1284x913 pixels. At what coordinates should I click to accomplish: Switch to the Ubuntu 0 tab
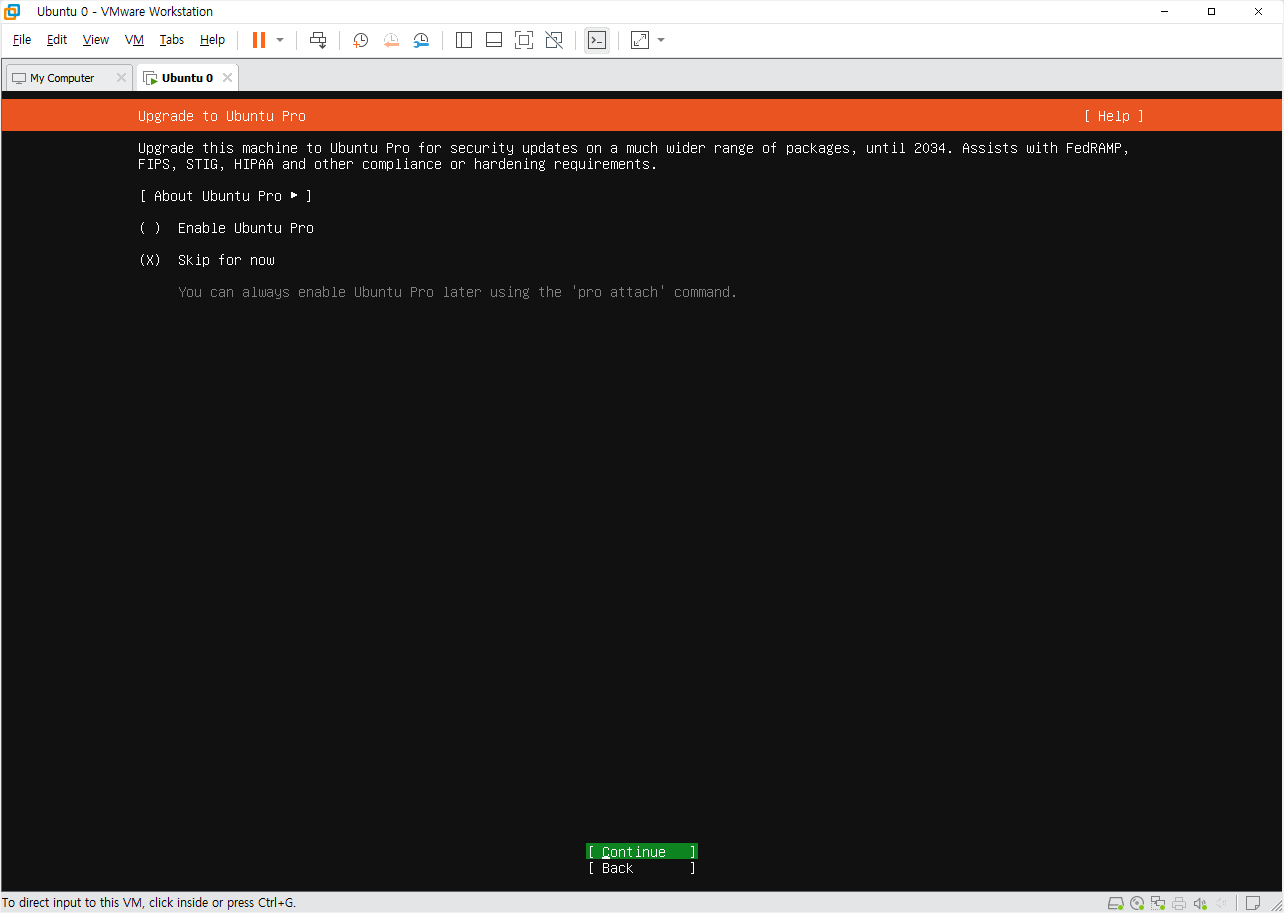pos(187,78)
